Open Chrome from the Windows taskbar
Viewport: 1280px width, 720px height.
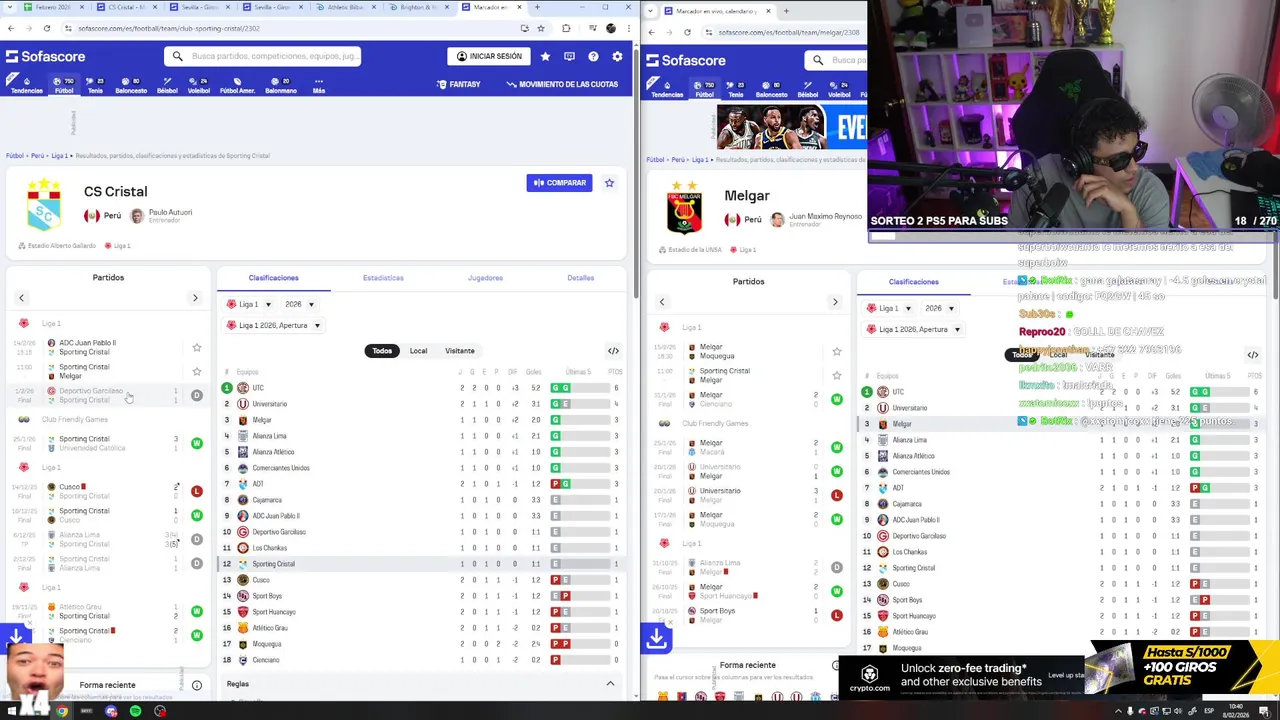tap(62, 711)
